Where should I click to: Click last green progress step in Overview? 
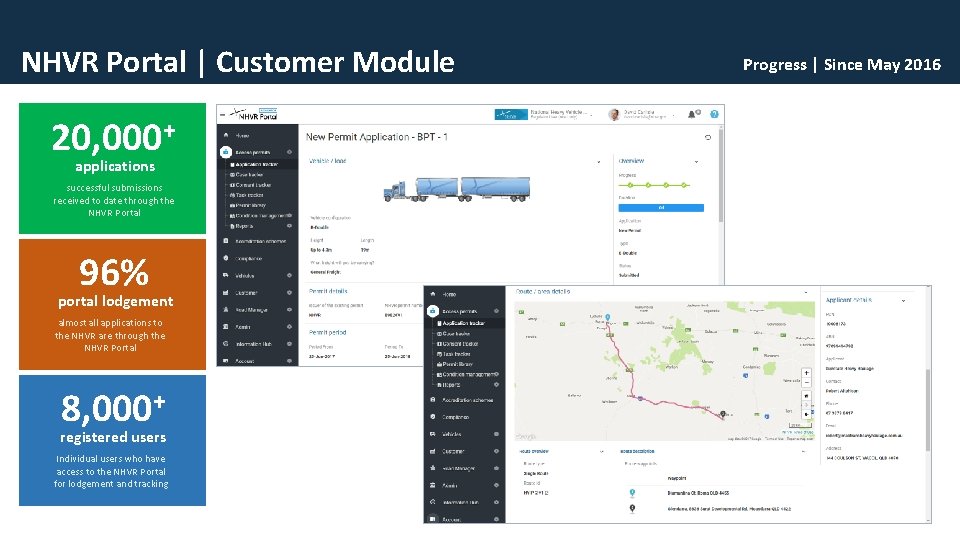(684, 185)
